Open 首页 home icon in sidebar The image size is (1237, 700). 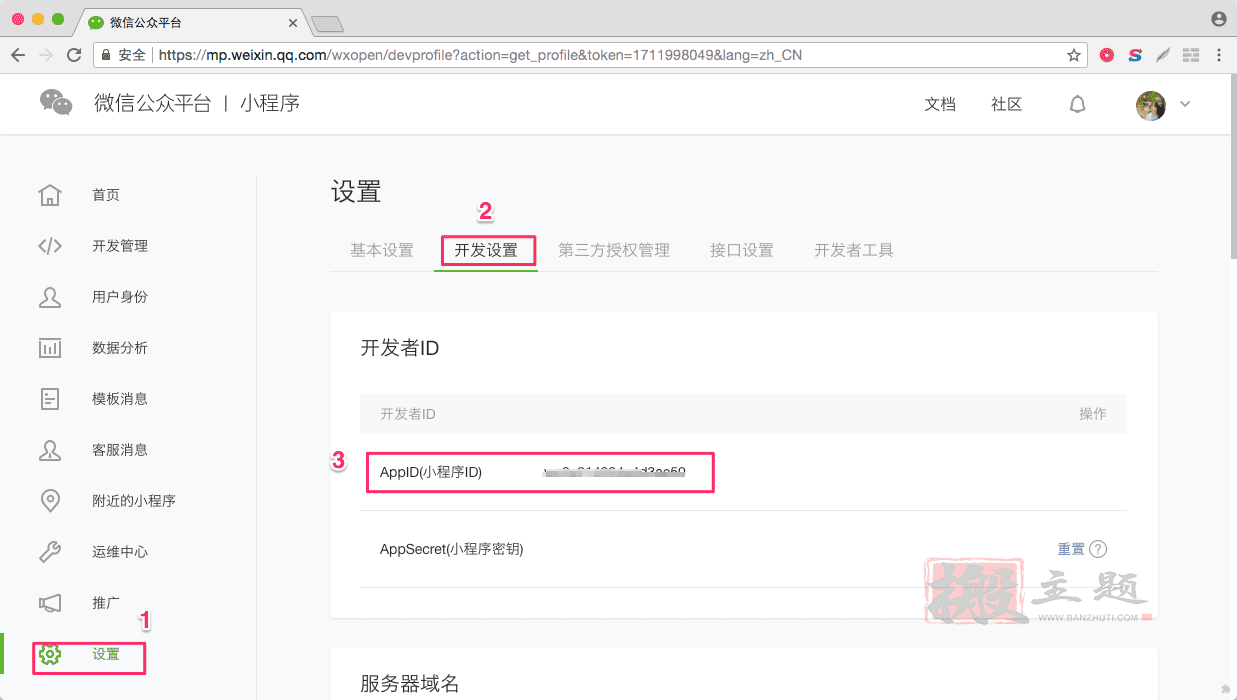pos(50,195)
